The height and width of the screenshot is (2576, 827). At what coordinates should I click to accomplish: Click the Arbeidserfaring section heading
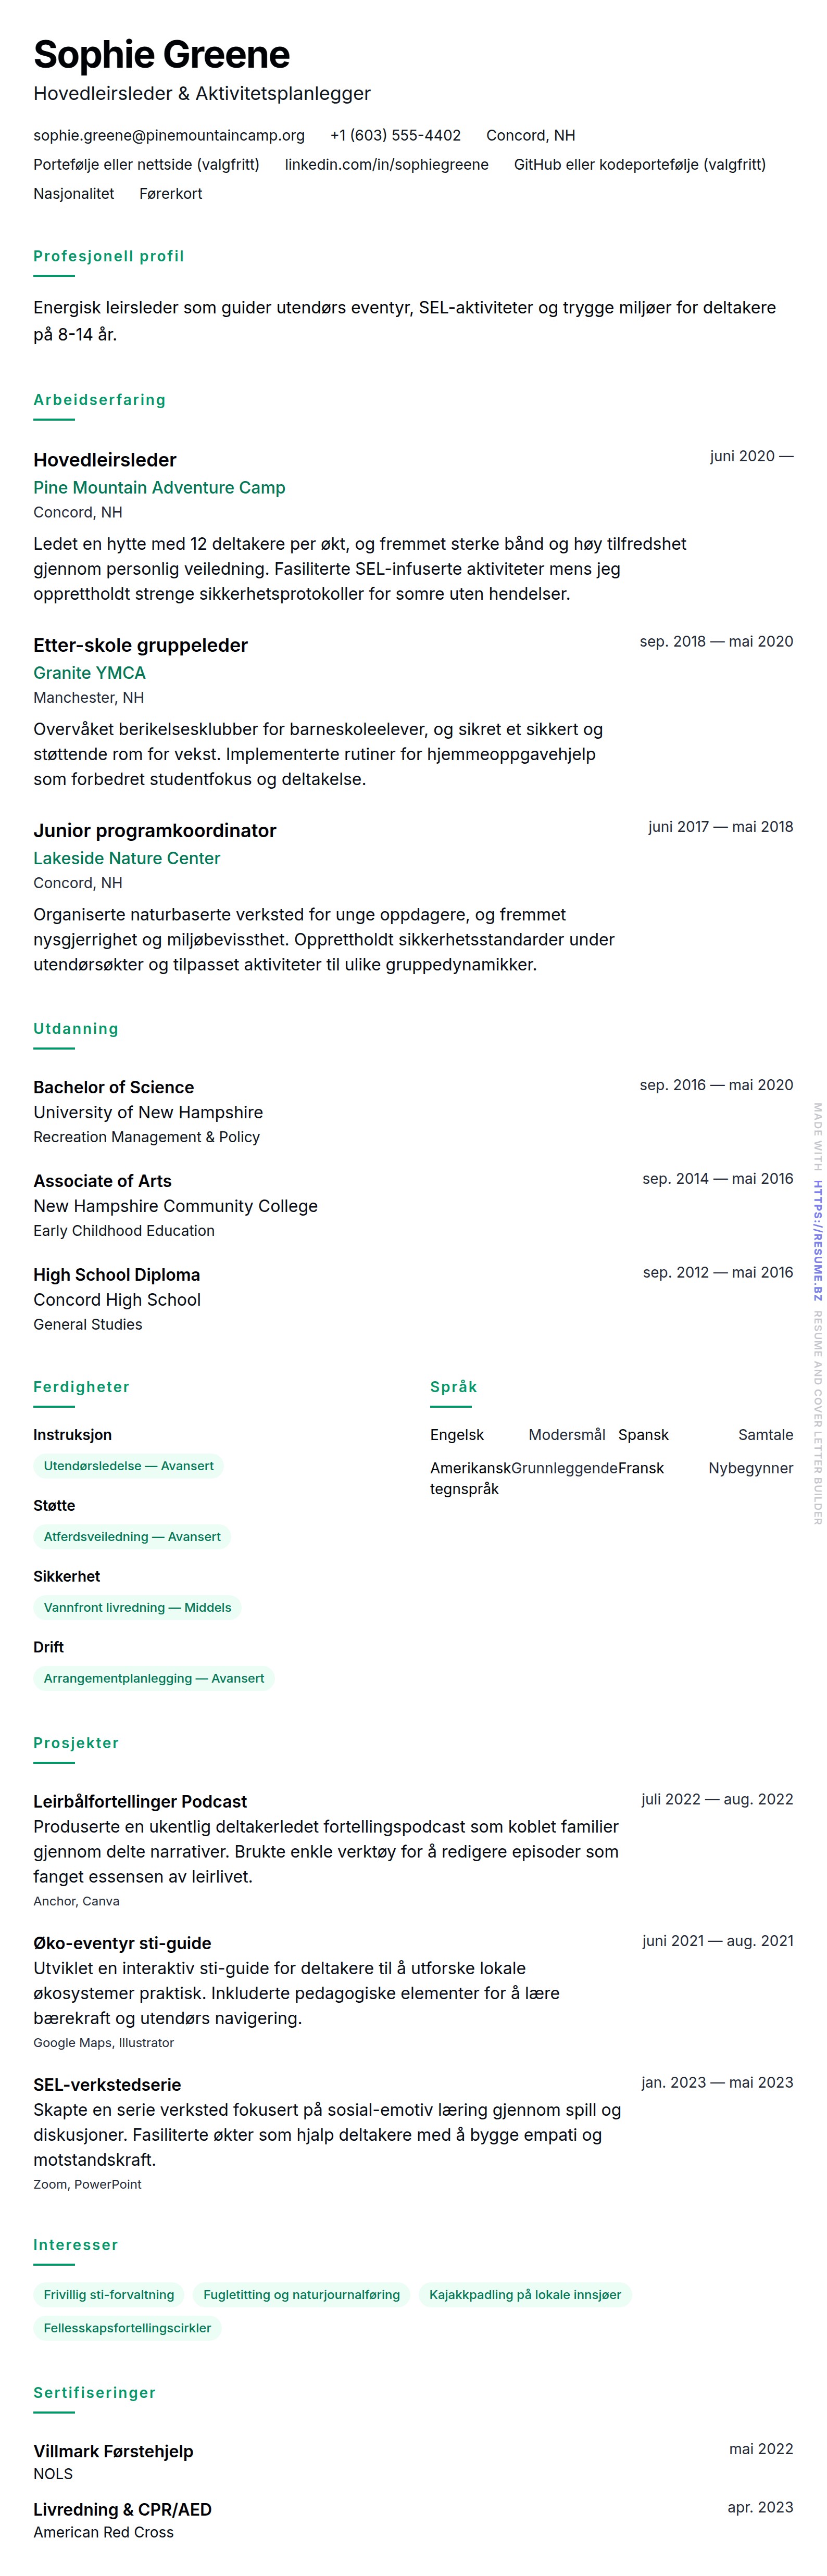pyautogui.click(x=99, y=400)
